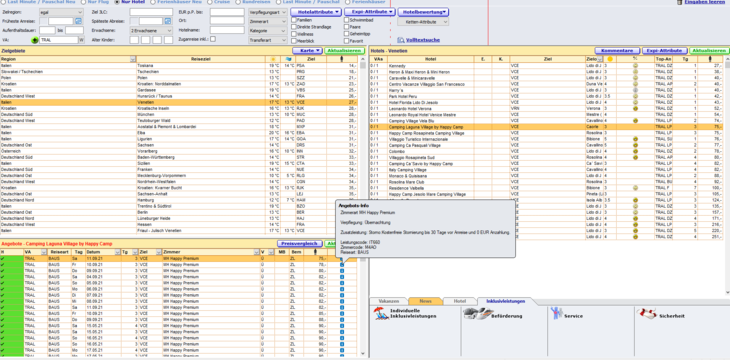Open the Transferart dropdown
730x360 pixels.
(268, 40)
